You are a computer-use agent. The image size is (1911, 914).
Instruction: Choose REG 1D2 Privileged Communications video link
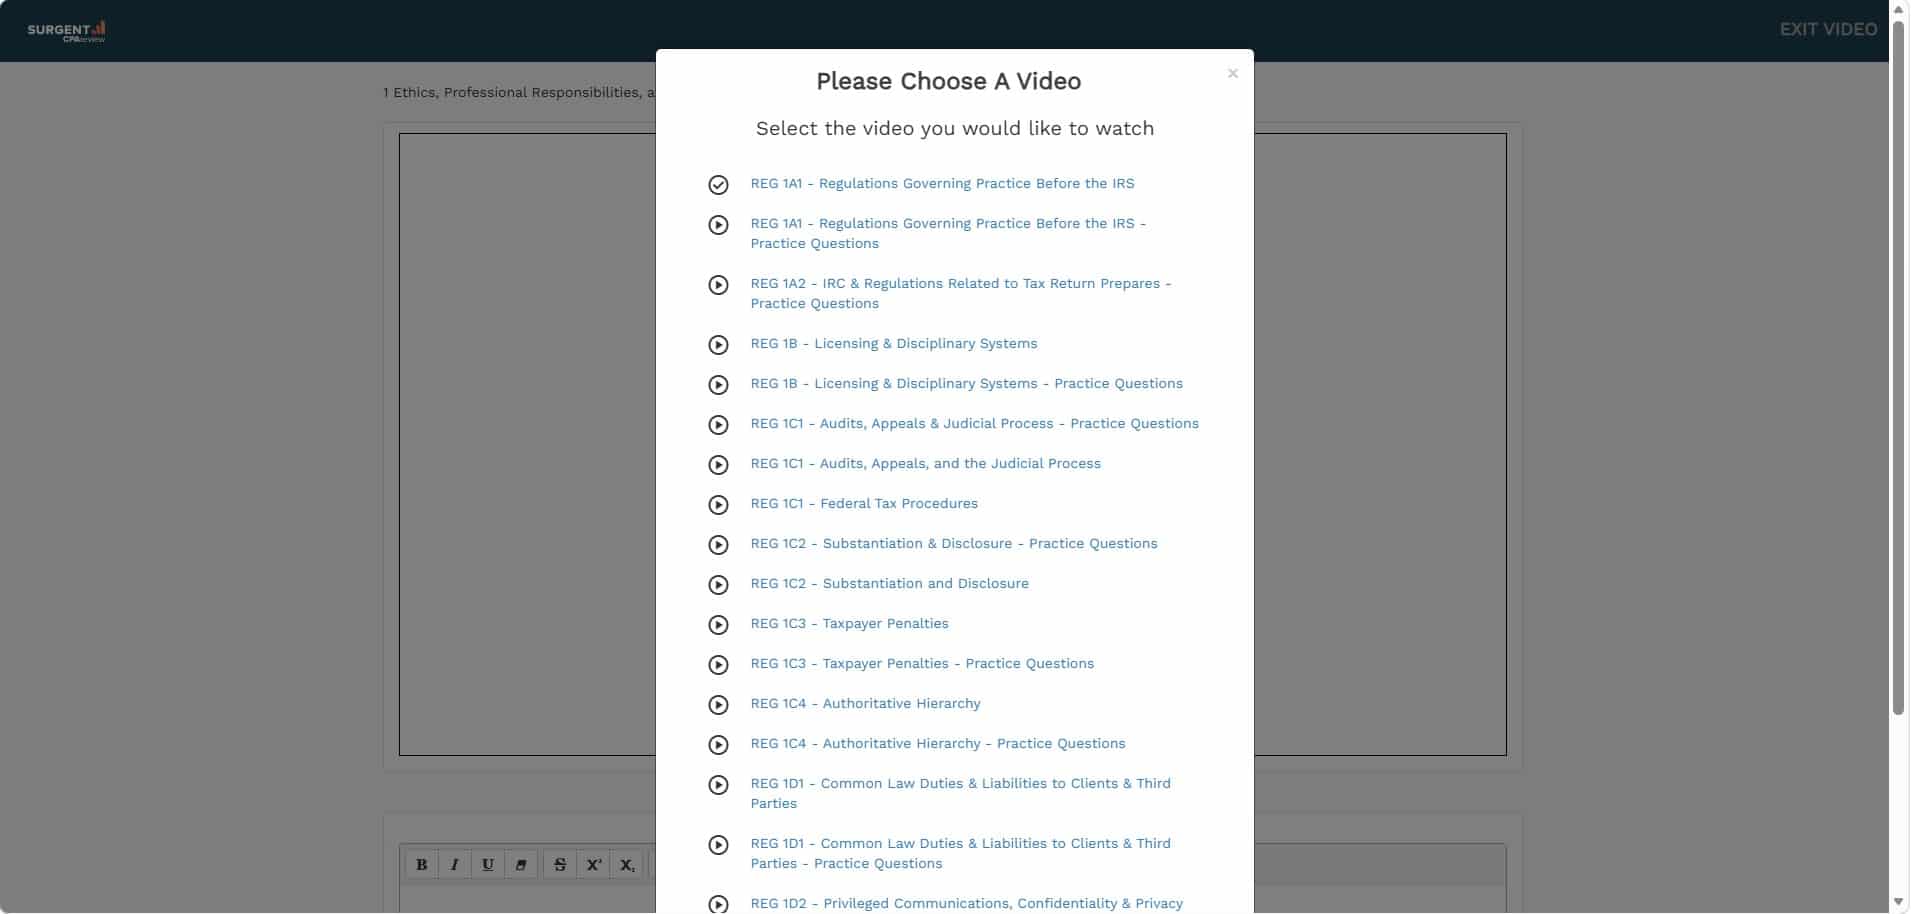pos(966,903)
